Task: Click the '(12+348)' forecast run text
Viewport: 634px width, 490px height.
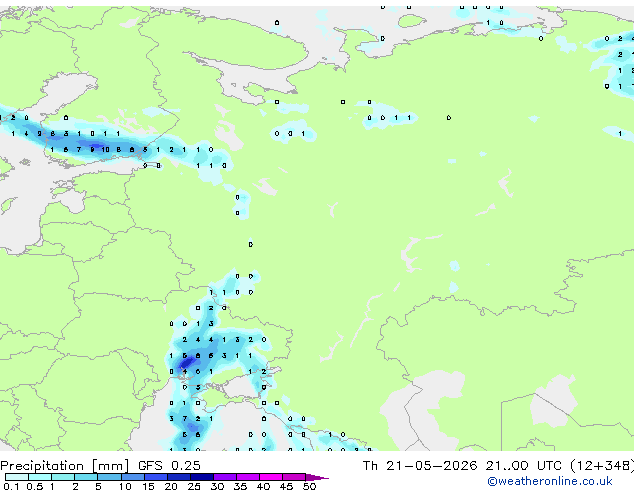Action: (x=602, y=466)
